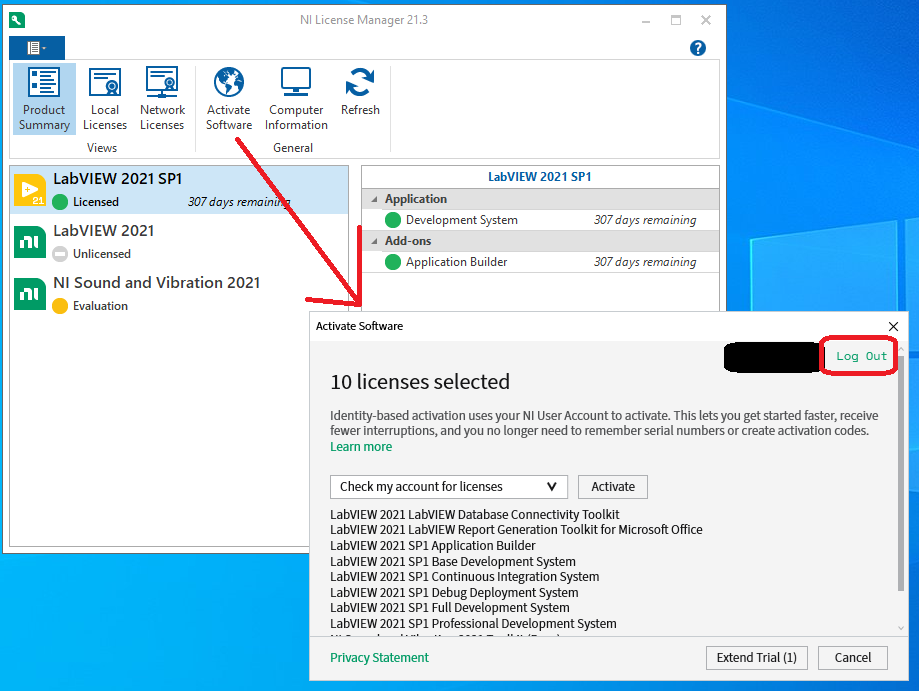Viewport: 919px width, 691px height.
Task: Click green status dot beside Development System
Action: click(x=393, y=220)
